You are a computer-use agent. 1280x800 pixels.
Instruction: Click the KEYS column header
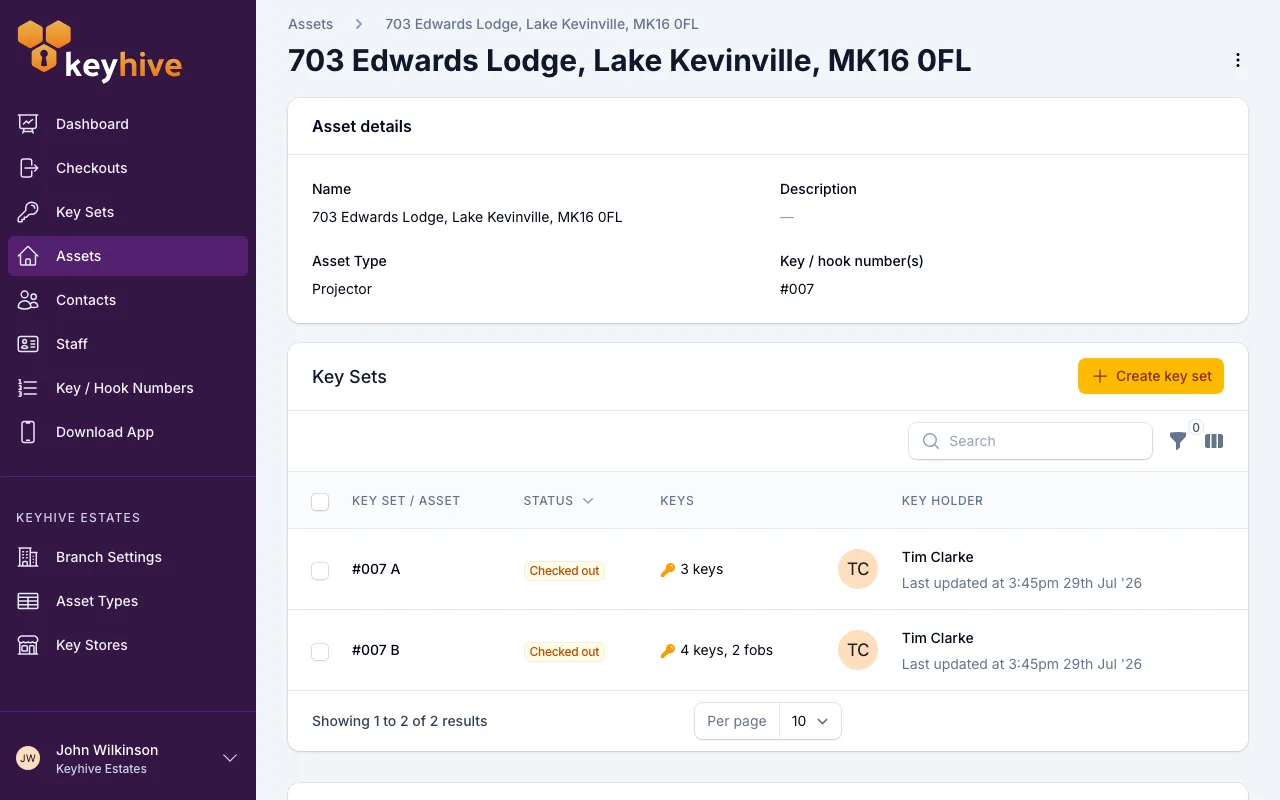[677, 501]
